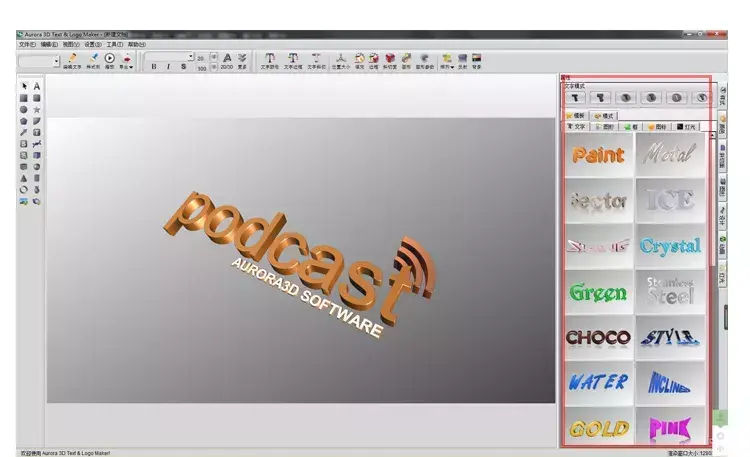This screenshot has width=750, height=457.
Task: Apply the WATER text style thumbnail
Action: (599, 382)
